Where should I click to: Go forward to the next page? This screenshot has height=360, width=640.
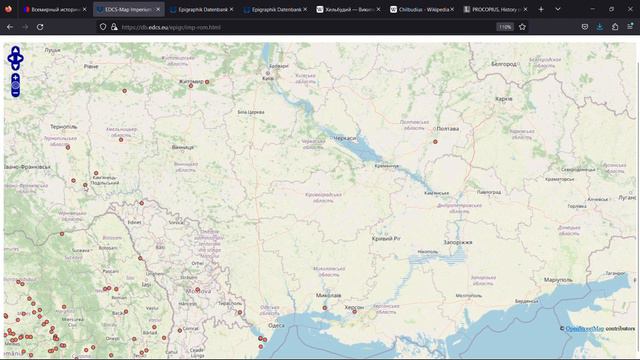(25, 27)
